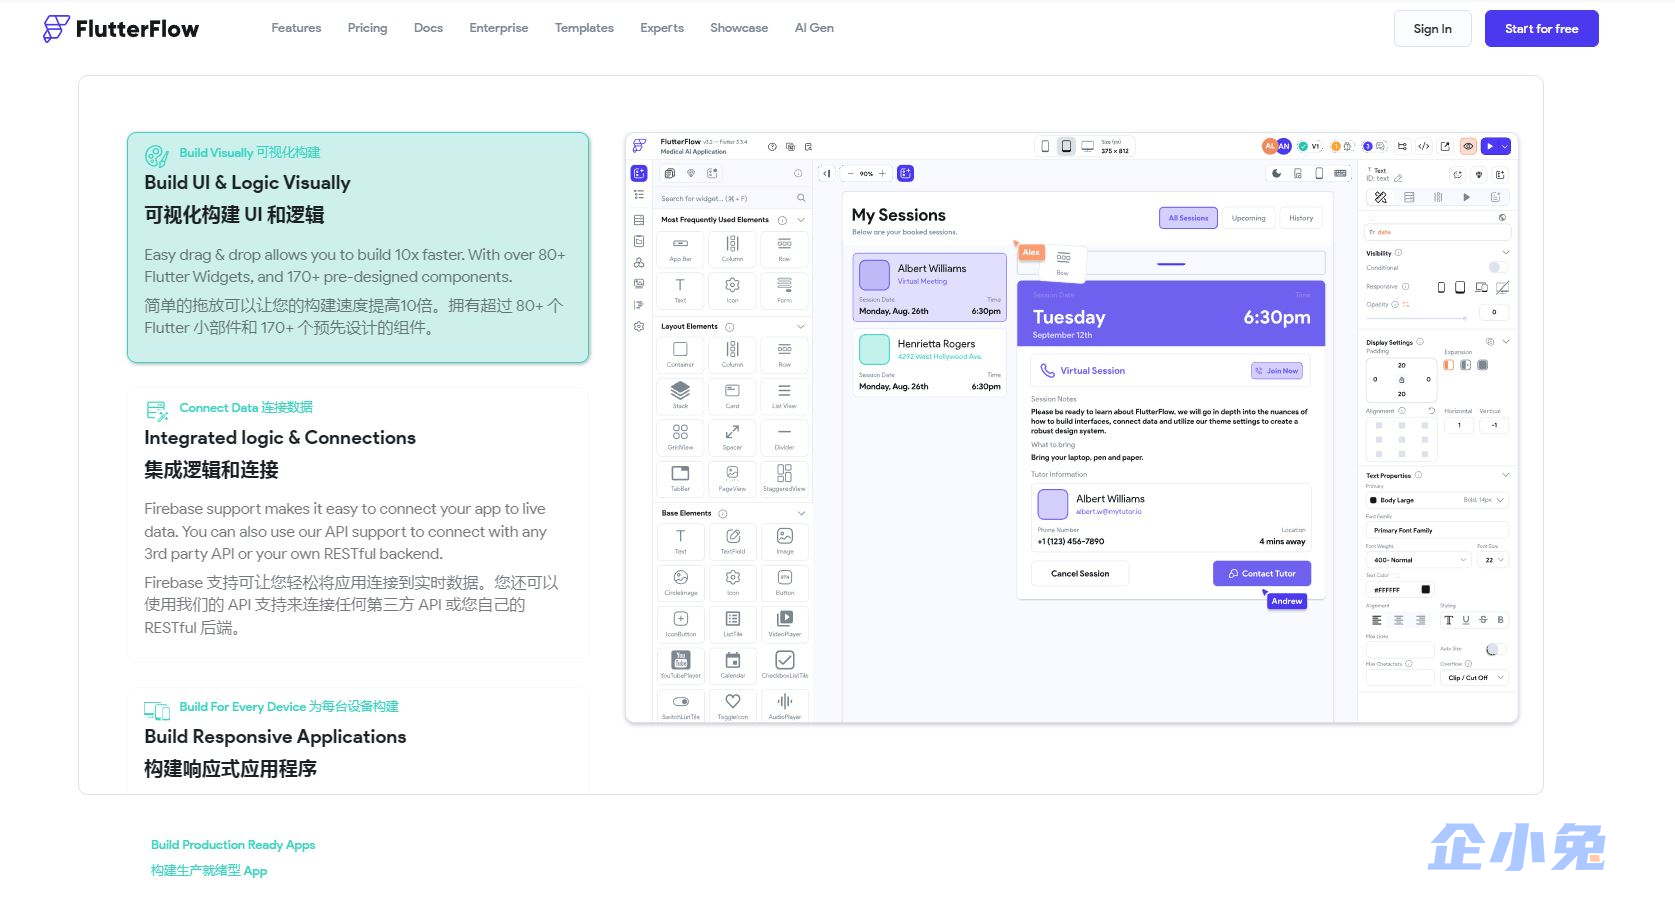Click the FlutterFlow logo

(121, 29)
